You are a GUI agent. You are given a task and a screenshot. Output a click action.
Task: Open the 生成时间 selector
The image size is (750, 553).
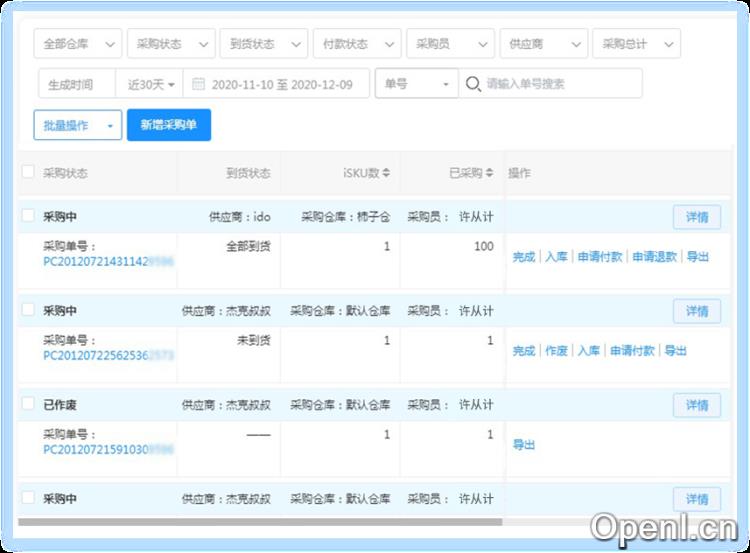(x=77, y=84)
